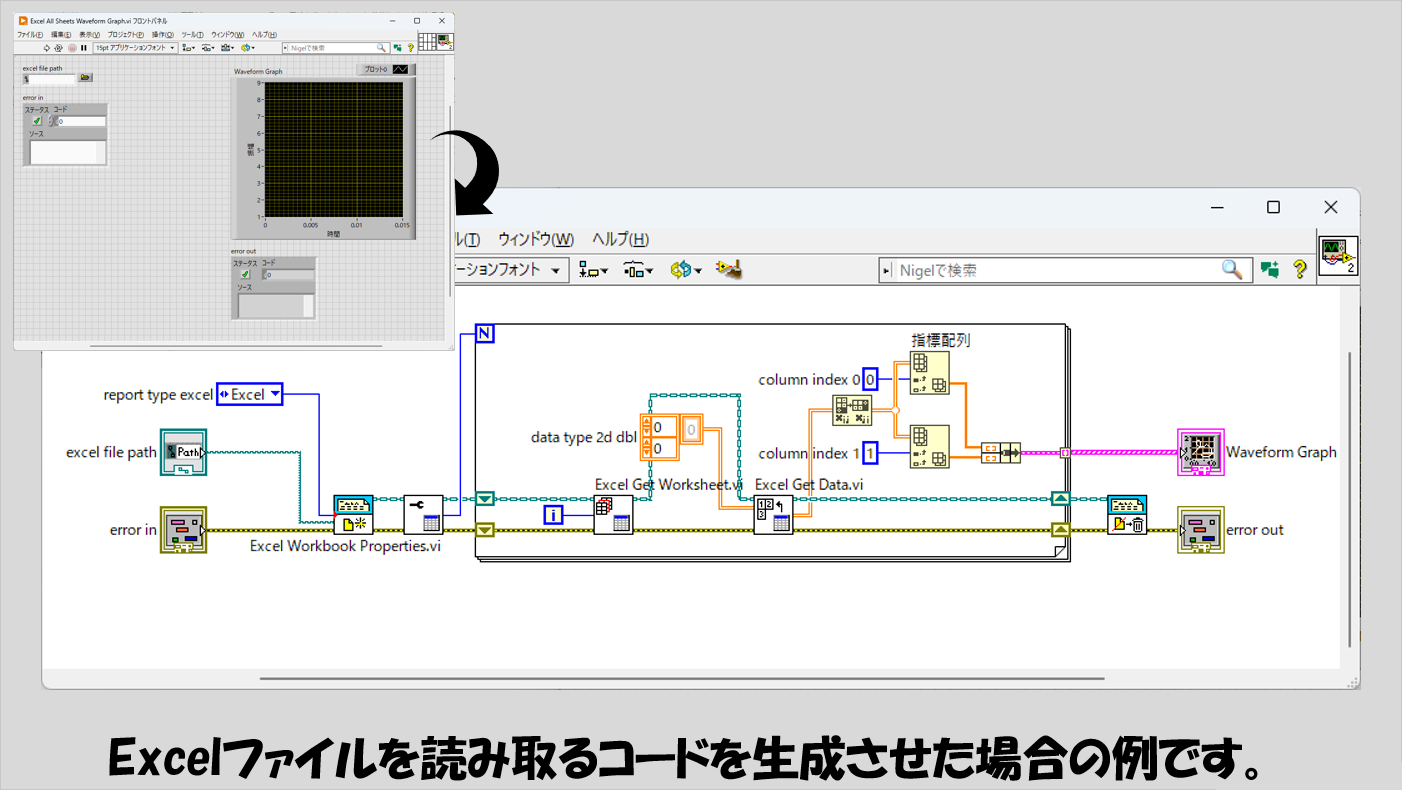Select the error out cluster terminal on the diagram

[x=1201, y=530]
